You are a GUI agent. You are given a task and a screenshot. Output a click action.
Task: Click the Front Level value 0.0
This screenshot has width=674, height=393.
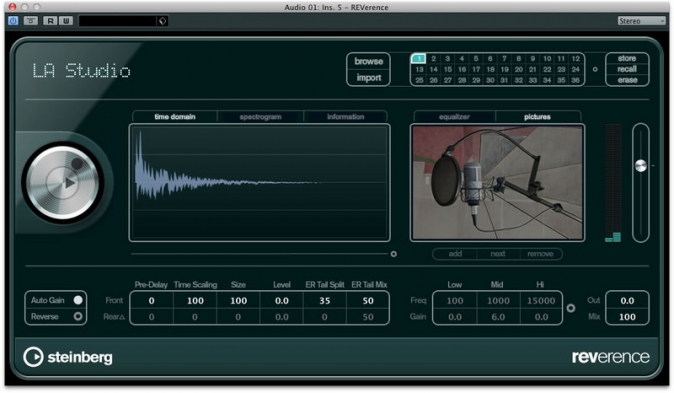tap(282, 301)
